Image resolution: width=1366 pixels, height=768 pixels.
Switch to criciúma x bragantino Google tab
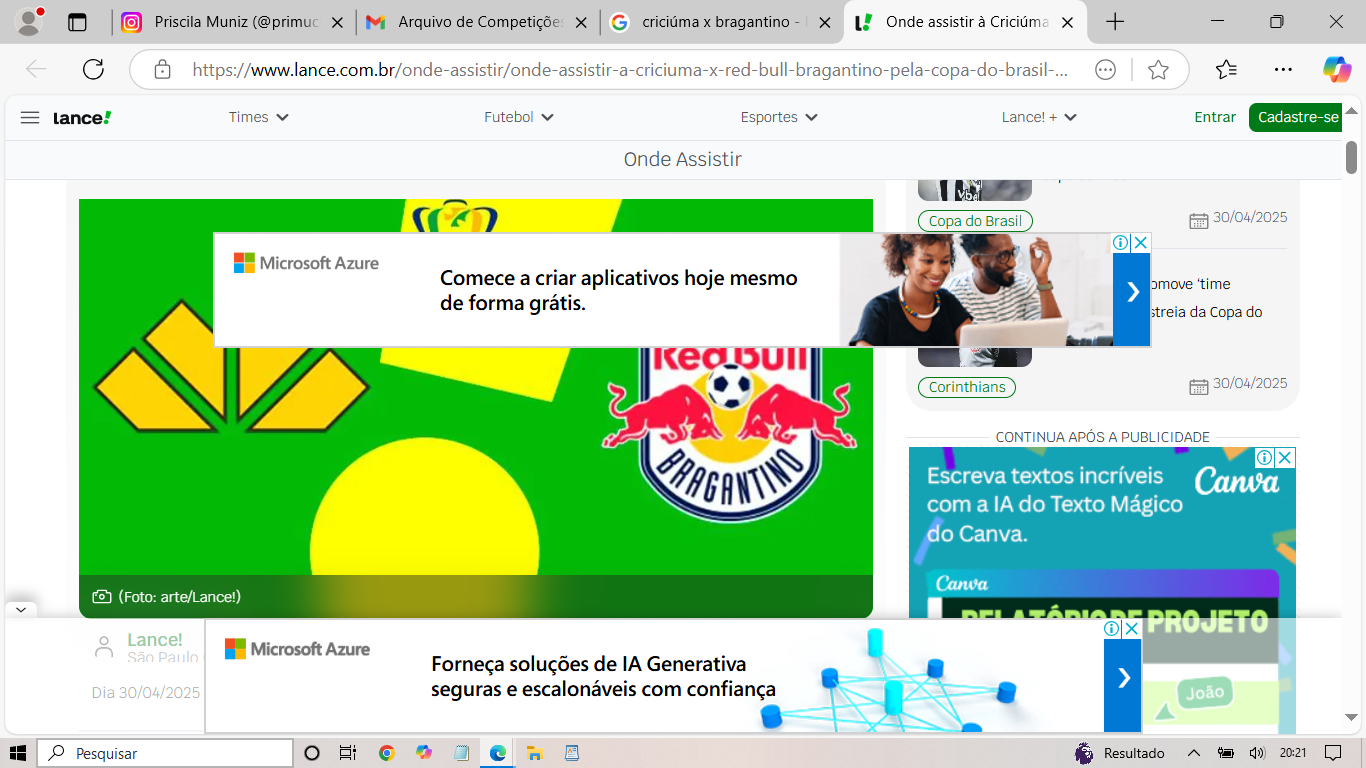[722, 22]
